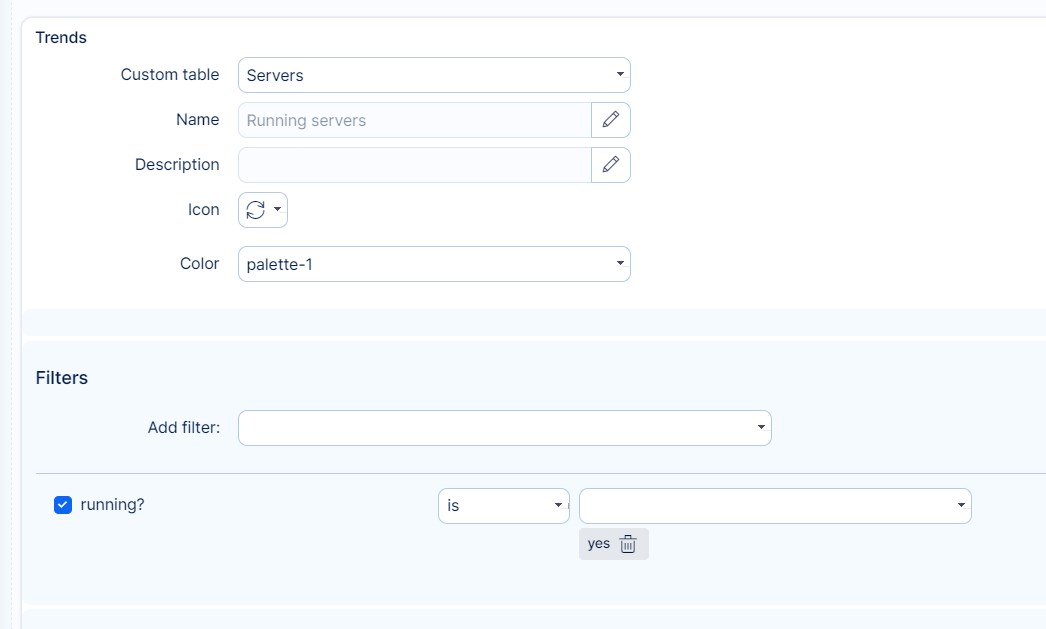Viewport: 1046px width, 629px height.
Task: Click the refresh-arrows icon in the Icon picker
Action: 255,210
